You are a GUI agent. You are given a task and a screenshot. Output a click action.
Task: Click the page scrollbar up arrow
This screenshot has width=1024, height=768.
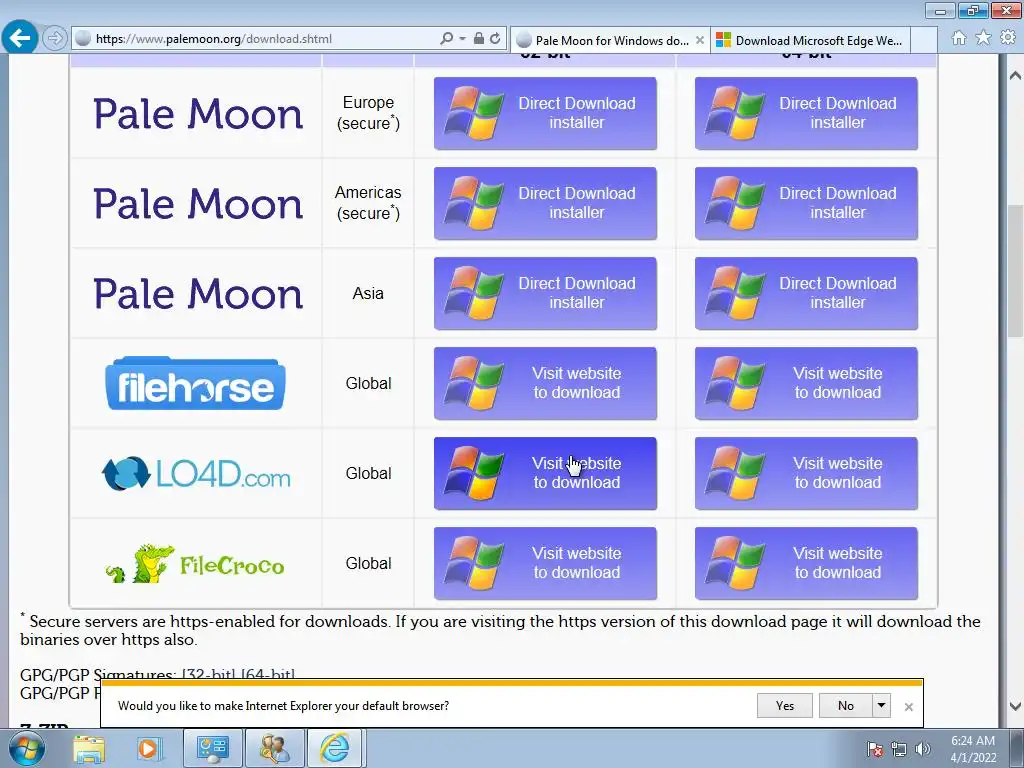click(x=1015, y=76)
